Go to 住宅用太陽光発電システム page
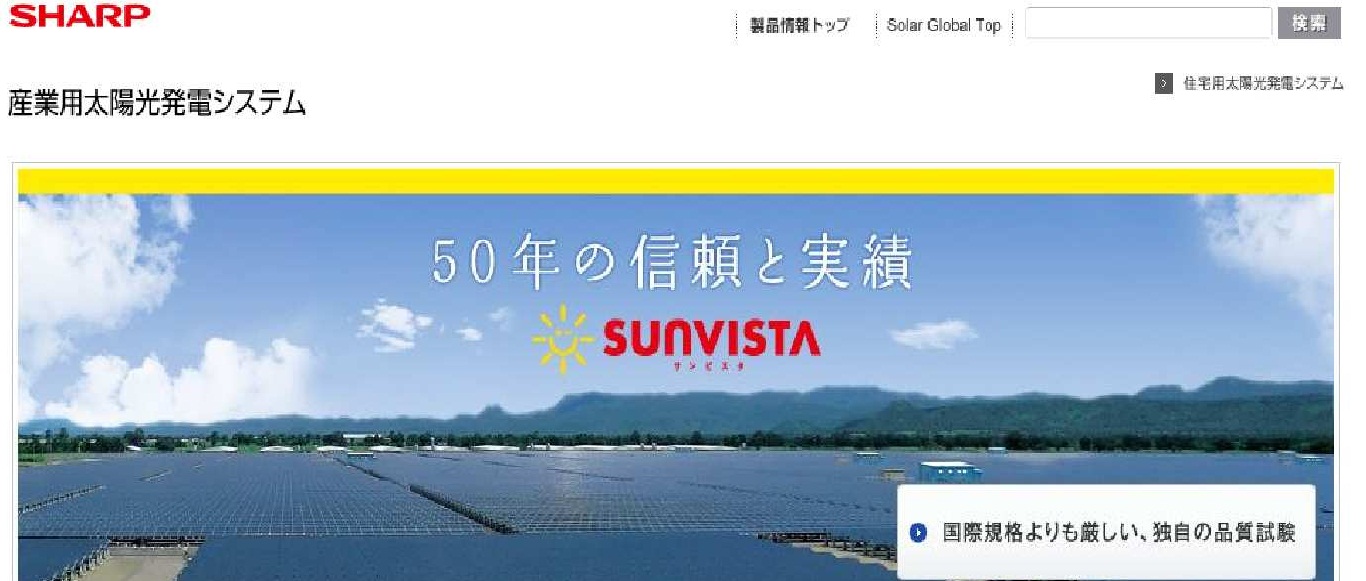The width and height of the screenshot is (1366, 581). point(1263,83)
